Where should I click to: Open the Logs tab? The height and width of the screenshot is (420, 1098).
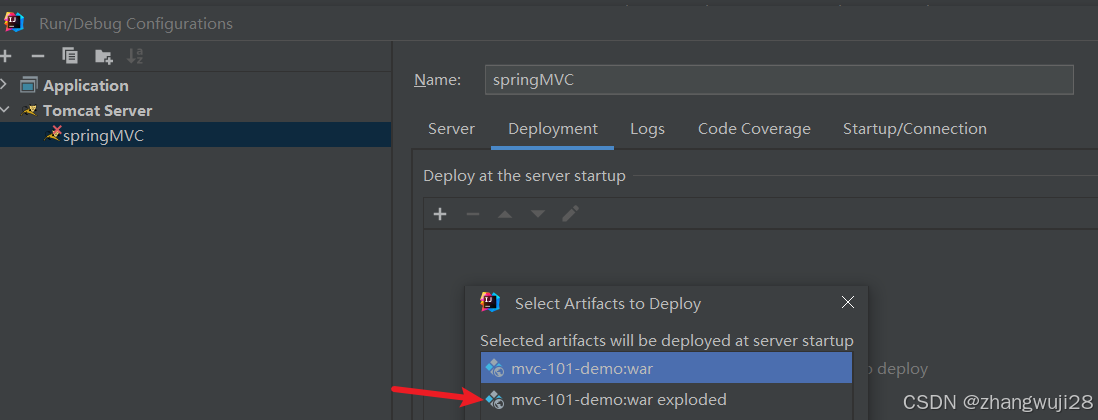tap(648, 129)
